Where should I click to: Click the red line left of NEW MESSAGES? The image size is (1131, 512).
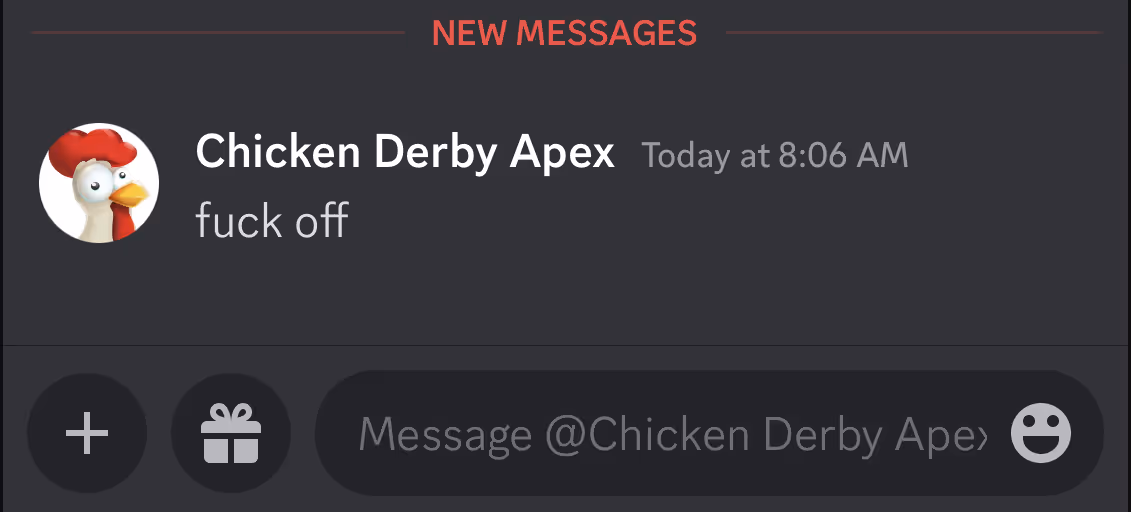(218, 32)
